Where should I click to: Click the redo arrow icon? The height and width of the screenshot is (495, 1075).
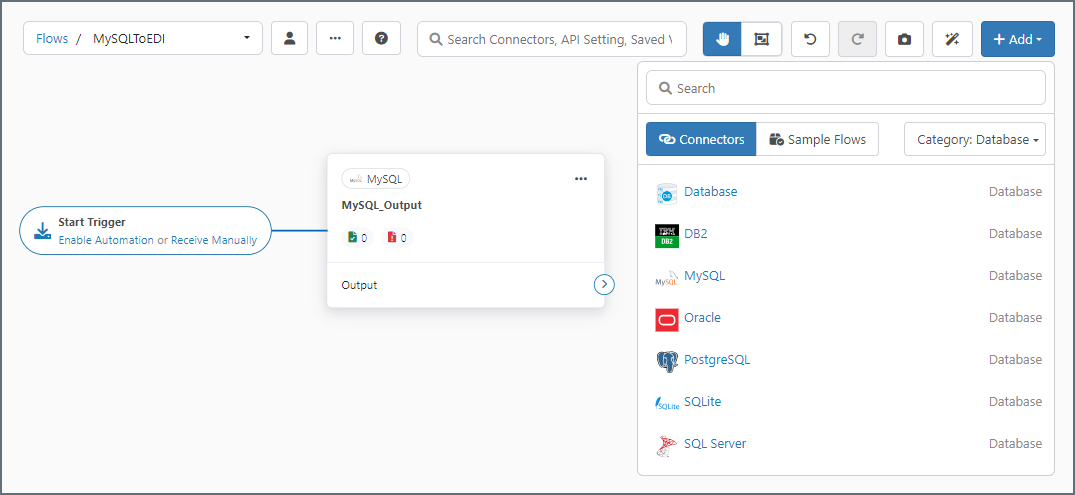[857, 39]
